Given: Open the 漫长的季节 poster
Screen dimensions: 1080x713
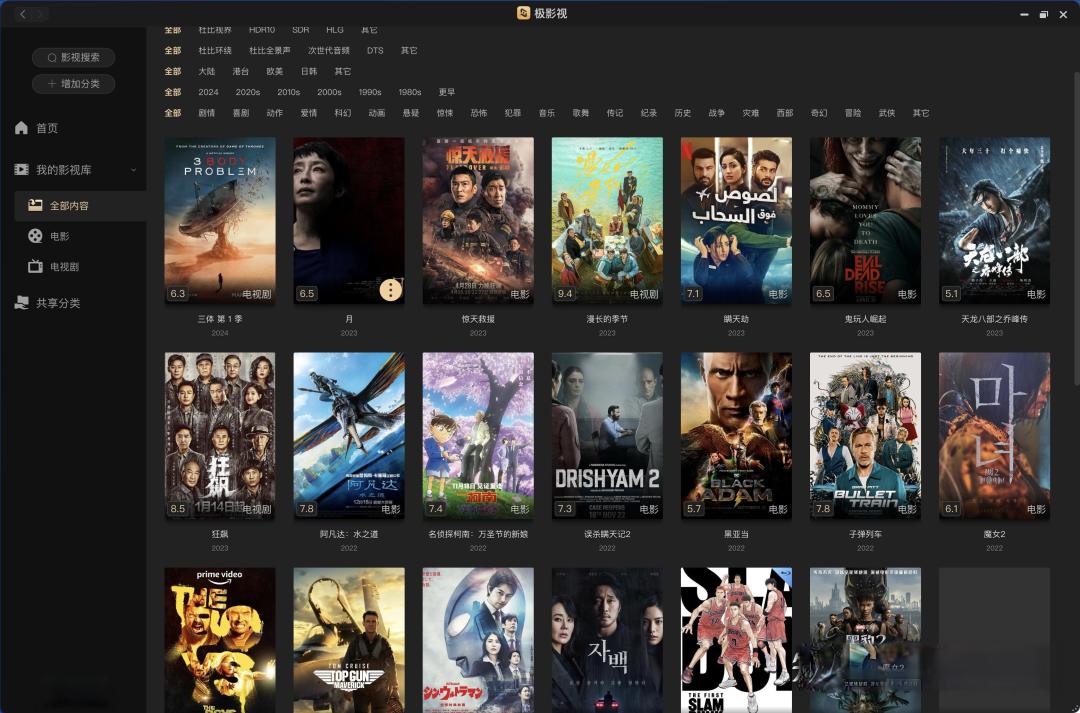Looking at the screenshot, I should coord(607,220).
